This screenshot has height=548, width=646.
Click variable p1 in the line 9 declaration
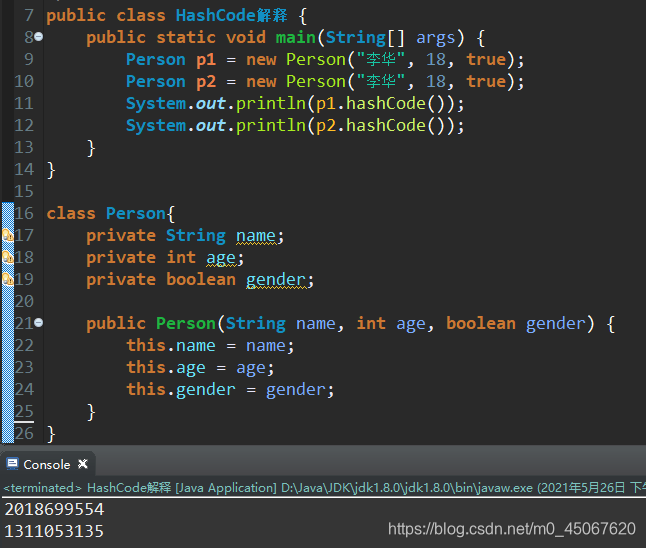pos(206,60)
